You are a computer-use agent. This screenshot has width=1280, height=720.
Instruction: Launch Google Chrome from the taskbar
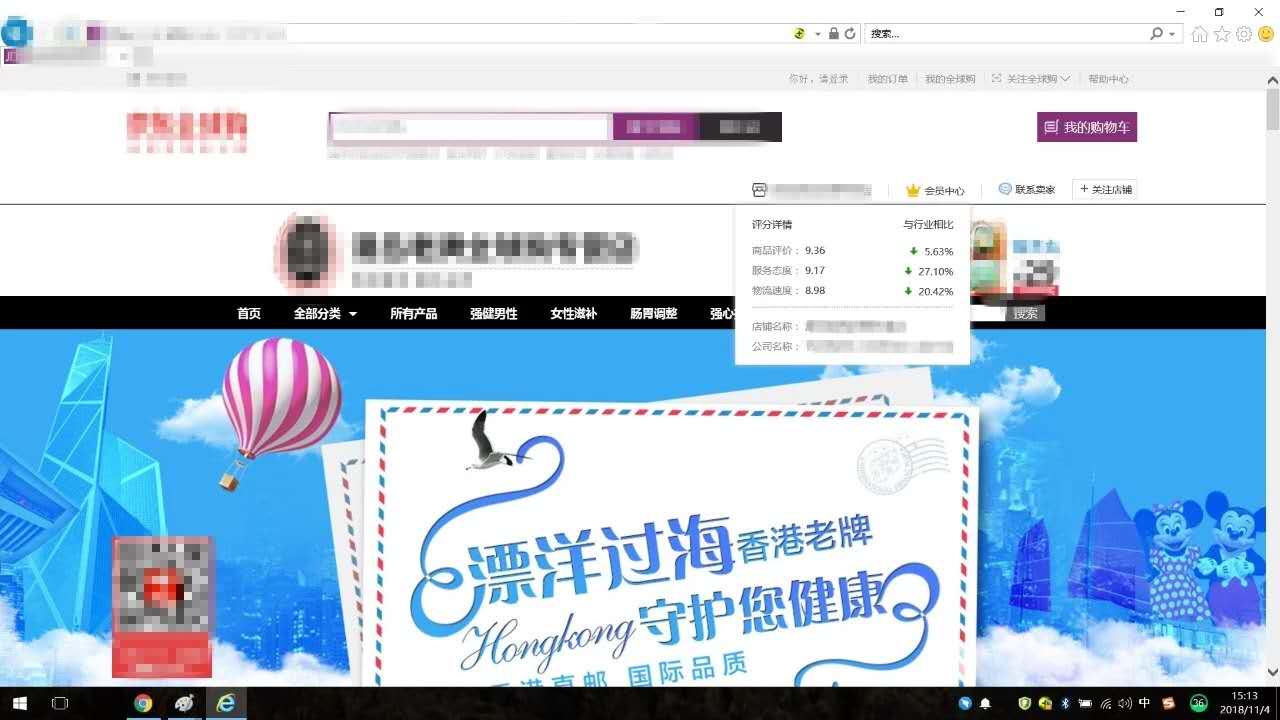pos(142,703)
